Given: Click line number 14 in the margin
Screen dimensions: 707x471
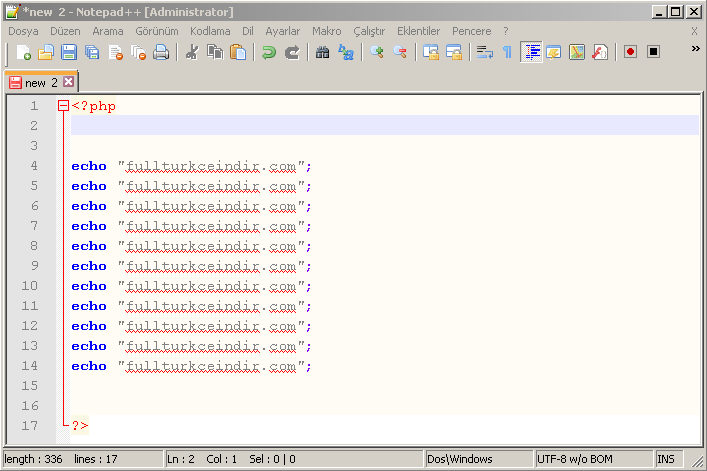Looking at the screenshot, I should click(x=30, y=366).
